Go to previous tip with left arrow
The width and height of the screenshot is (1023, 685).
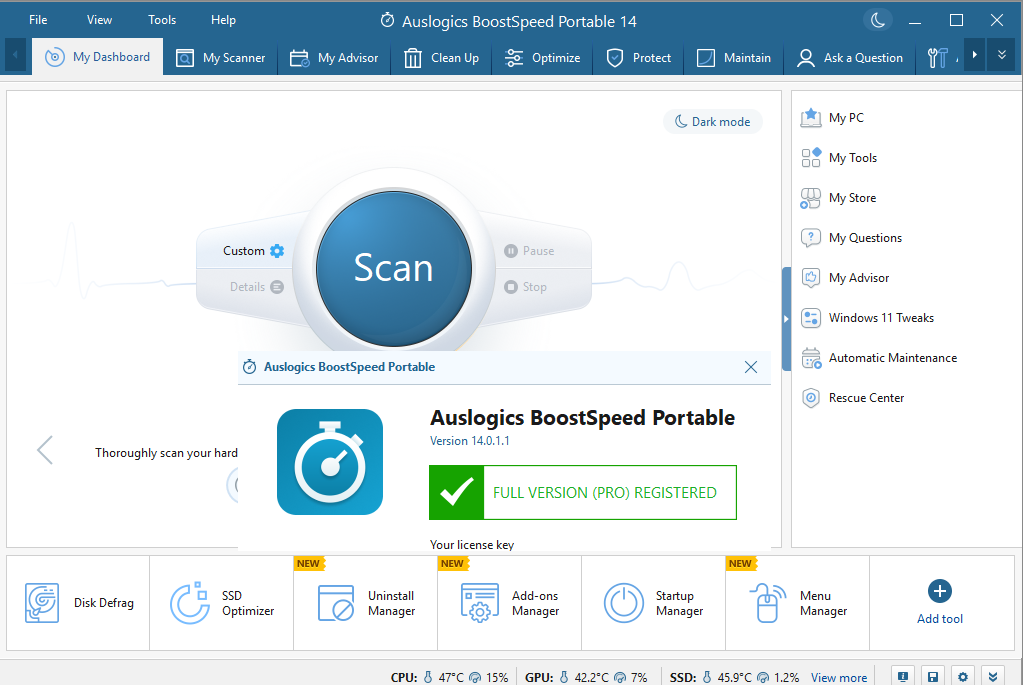pyautogui.click(x=45, y=450)
